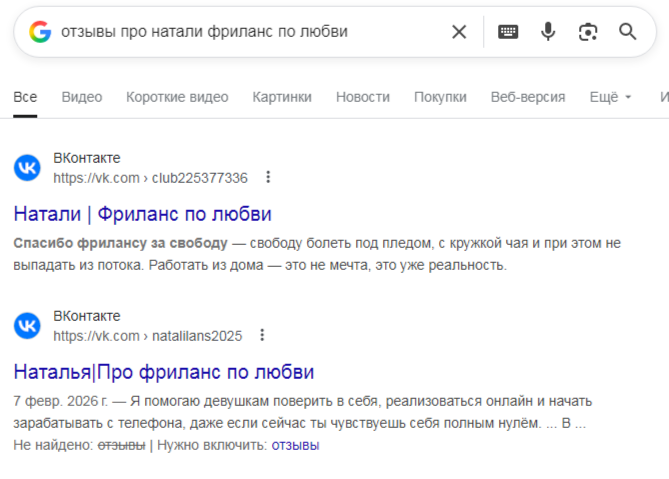The width and height of the screenshot is (669, 479).
Task: Select the "Новости" tab
Action: point(363,97)
